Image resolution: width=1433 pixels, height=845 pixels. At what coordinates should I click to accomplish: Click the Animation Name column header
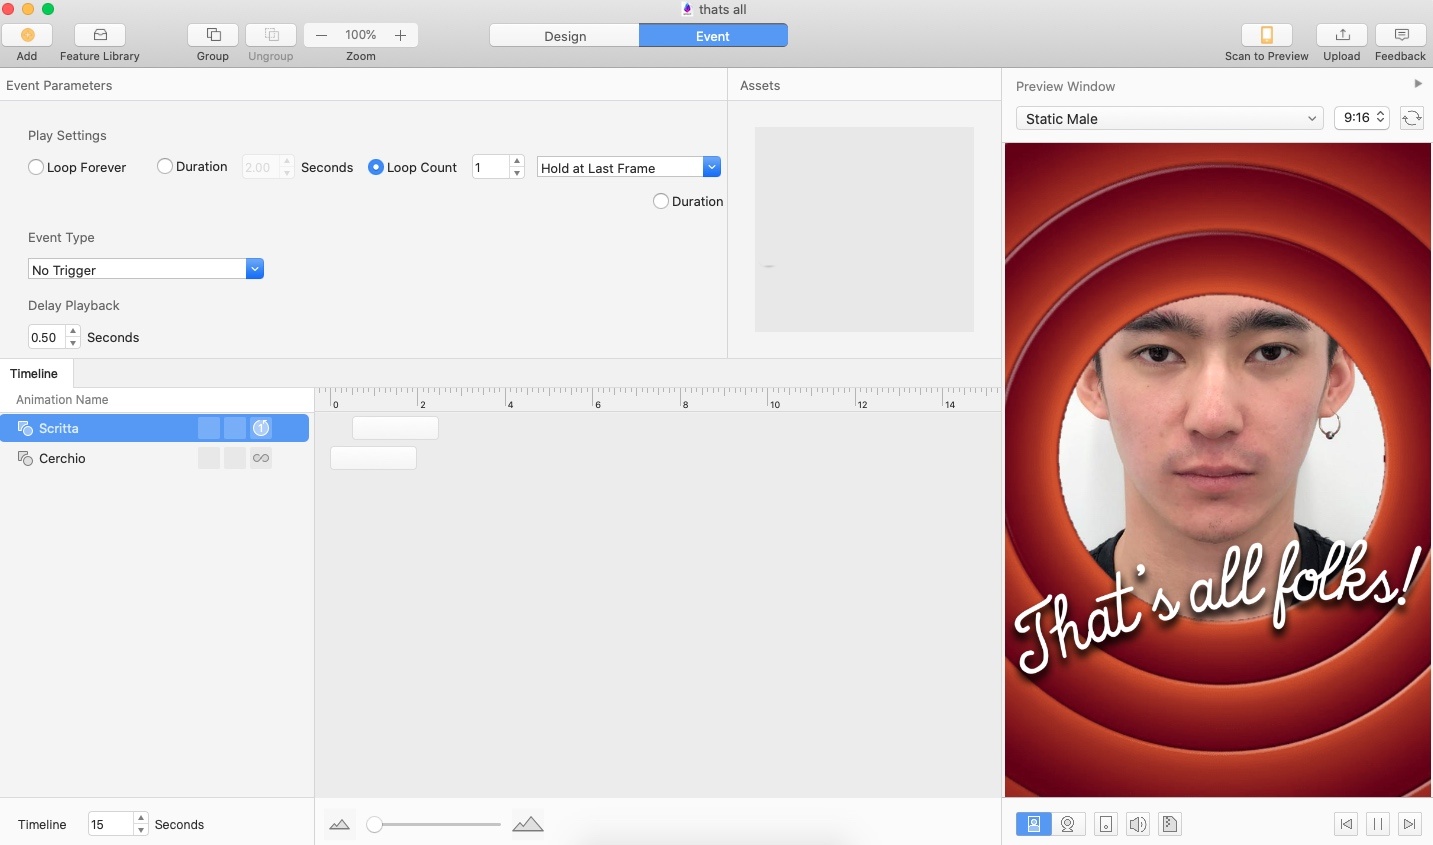(x=62, y=399)
